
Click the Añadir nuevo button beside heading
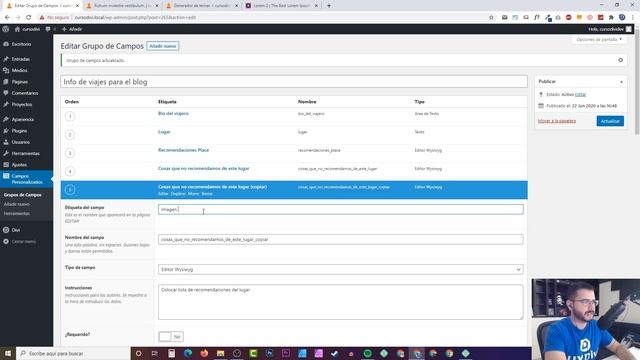click(162, 46)
